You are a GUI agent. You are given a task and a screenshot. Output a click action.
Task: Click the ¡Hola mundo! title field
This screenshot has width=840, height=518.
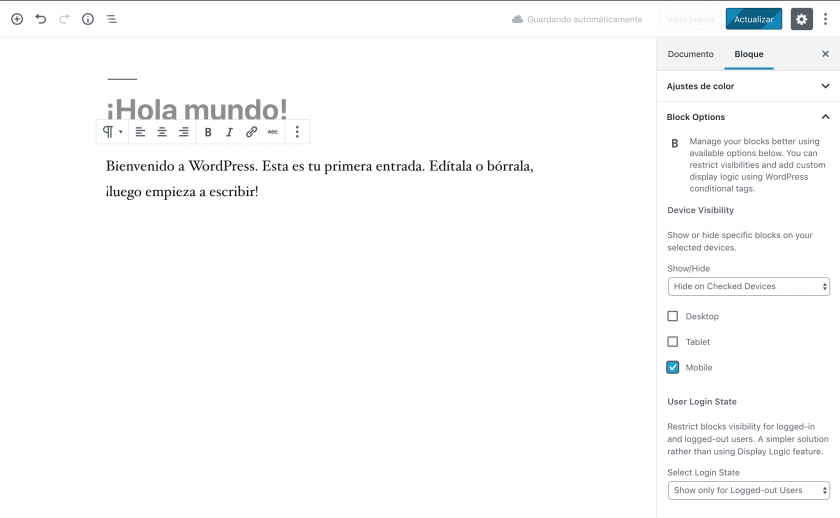click(197, 109)
